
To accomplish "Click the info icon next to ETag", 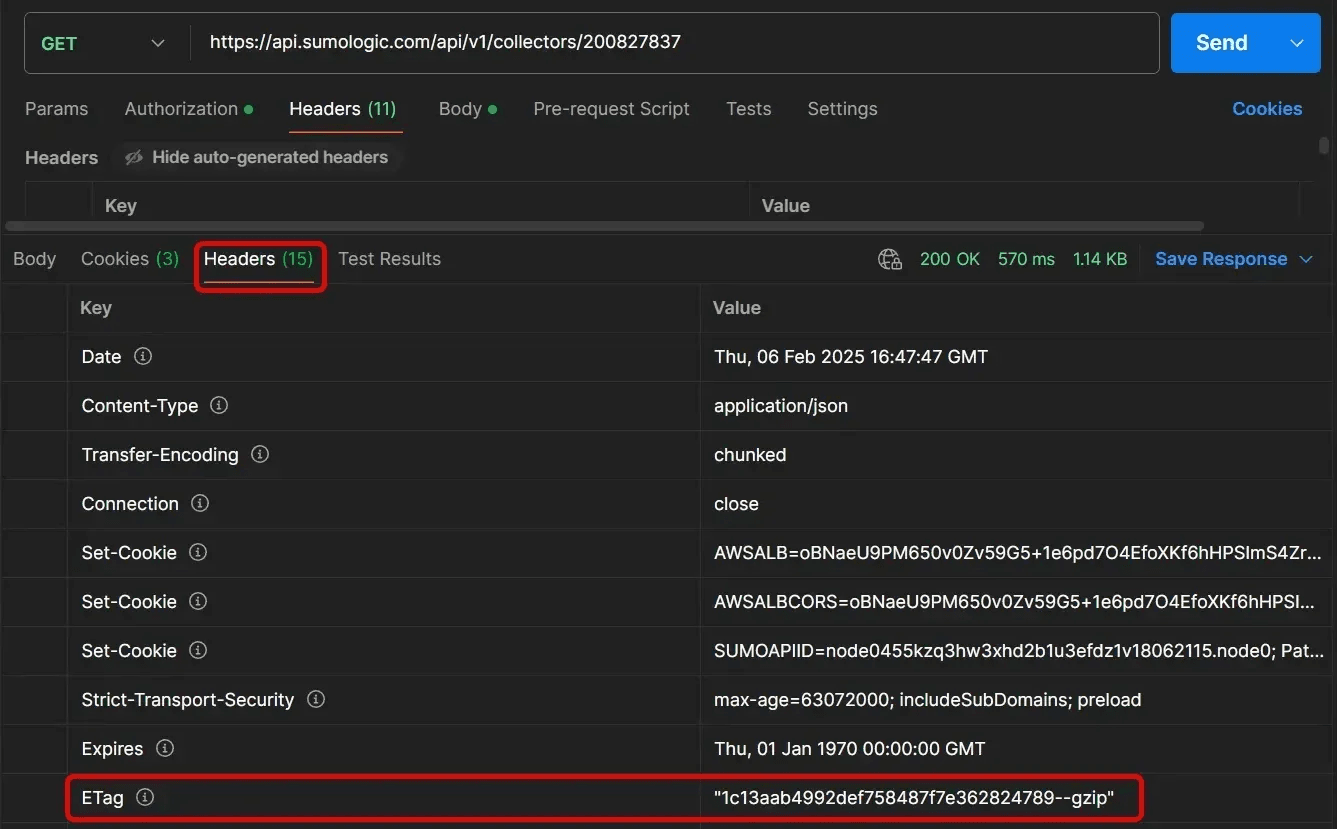I will 145,798.
